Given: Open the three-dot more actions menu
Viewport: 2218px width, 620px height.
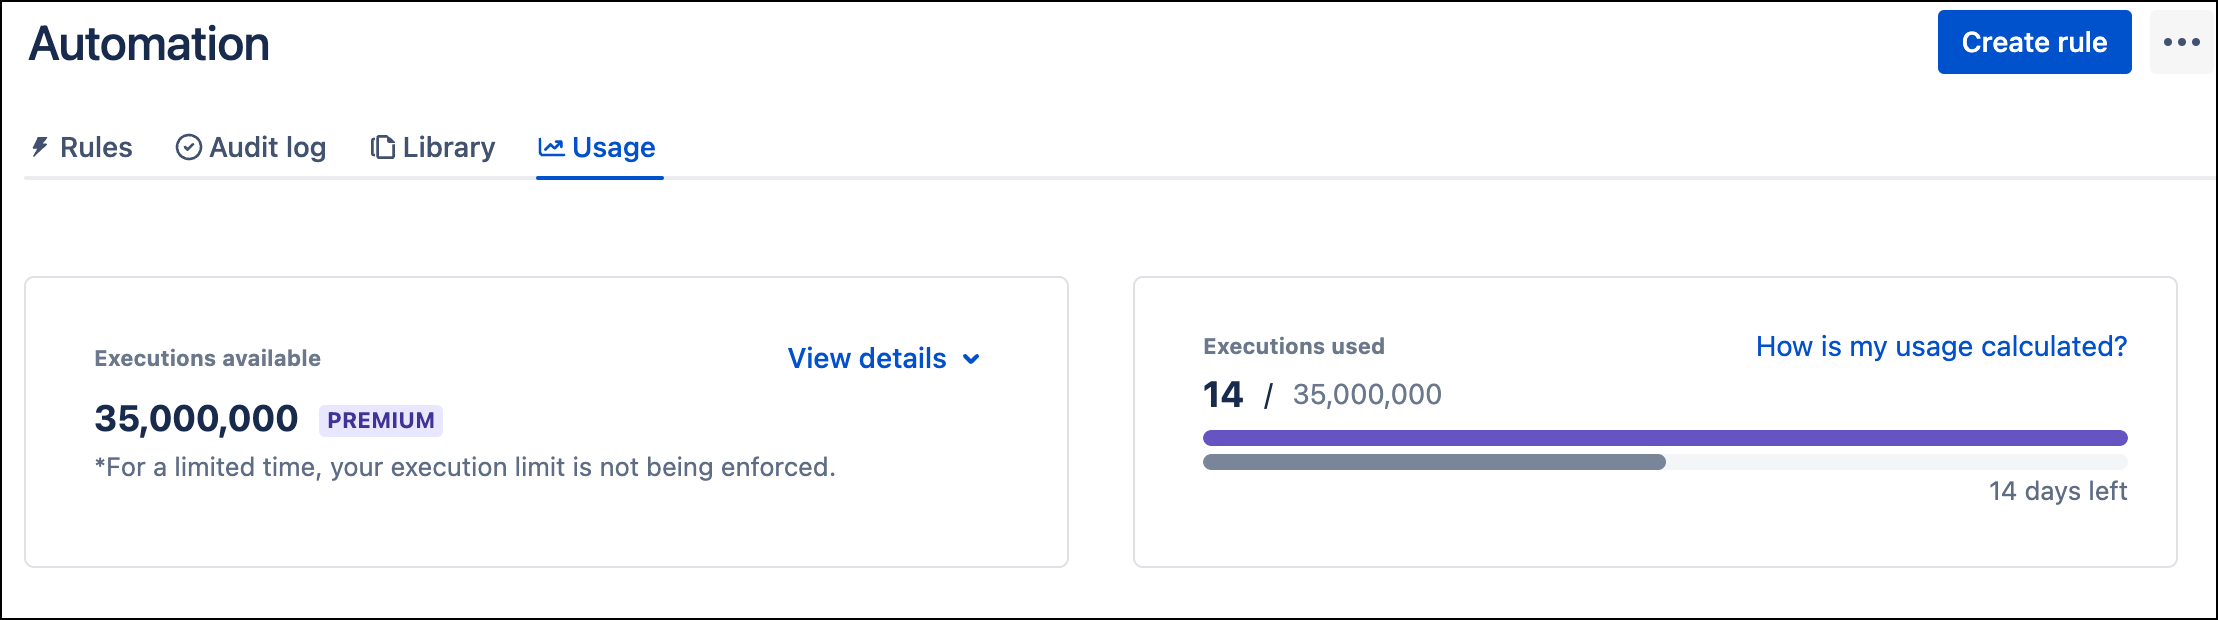Looking at the screenshot, I should point(2181,42).
